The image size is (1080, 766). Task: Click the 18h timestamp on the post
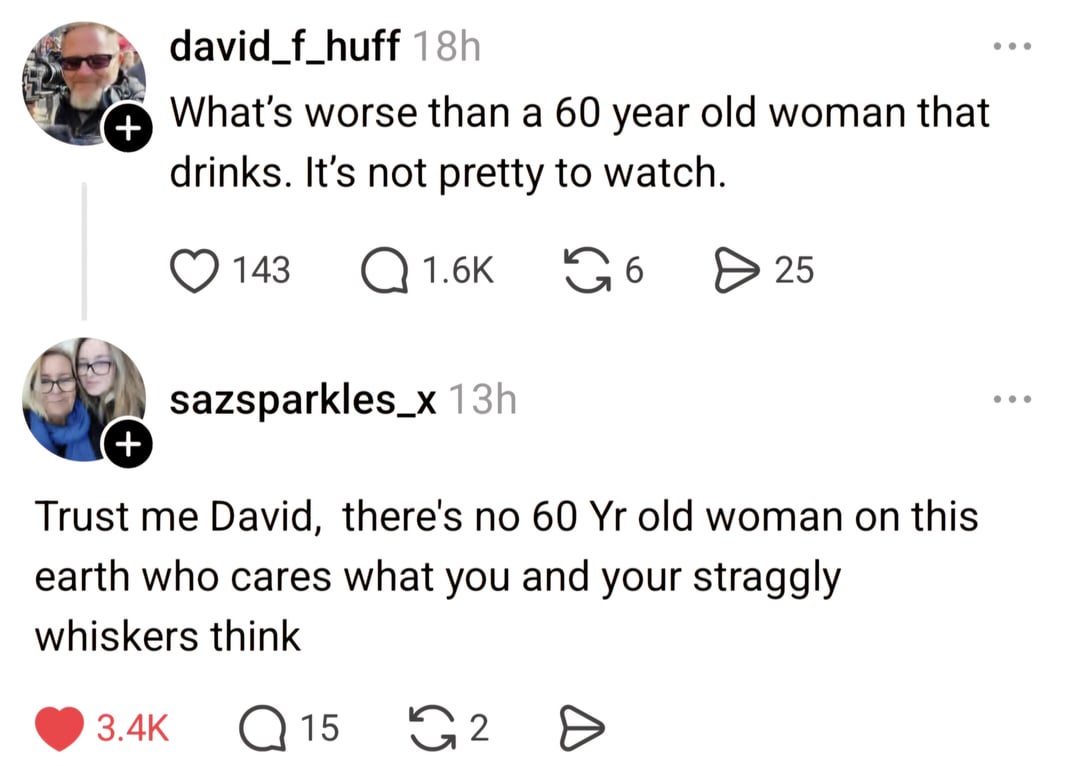[446, 46]
